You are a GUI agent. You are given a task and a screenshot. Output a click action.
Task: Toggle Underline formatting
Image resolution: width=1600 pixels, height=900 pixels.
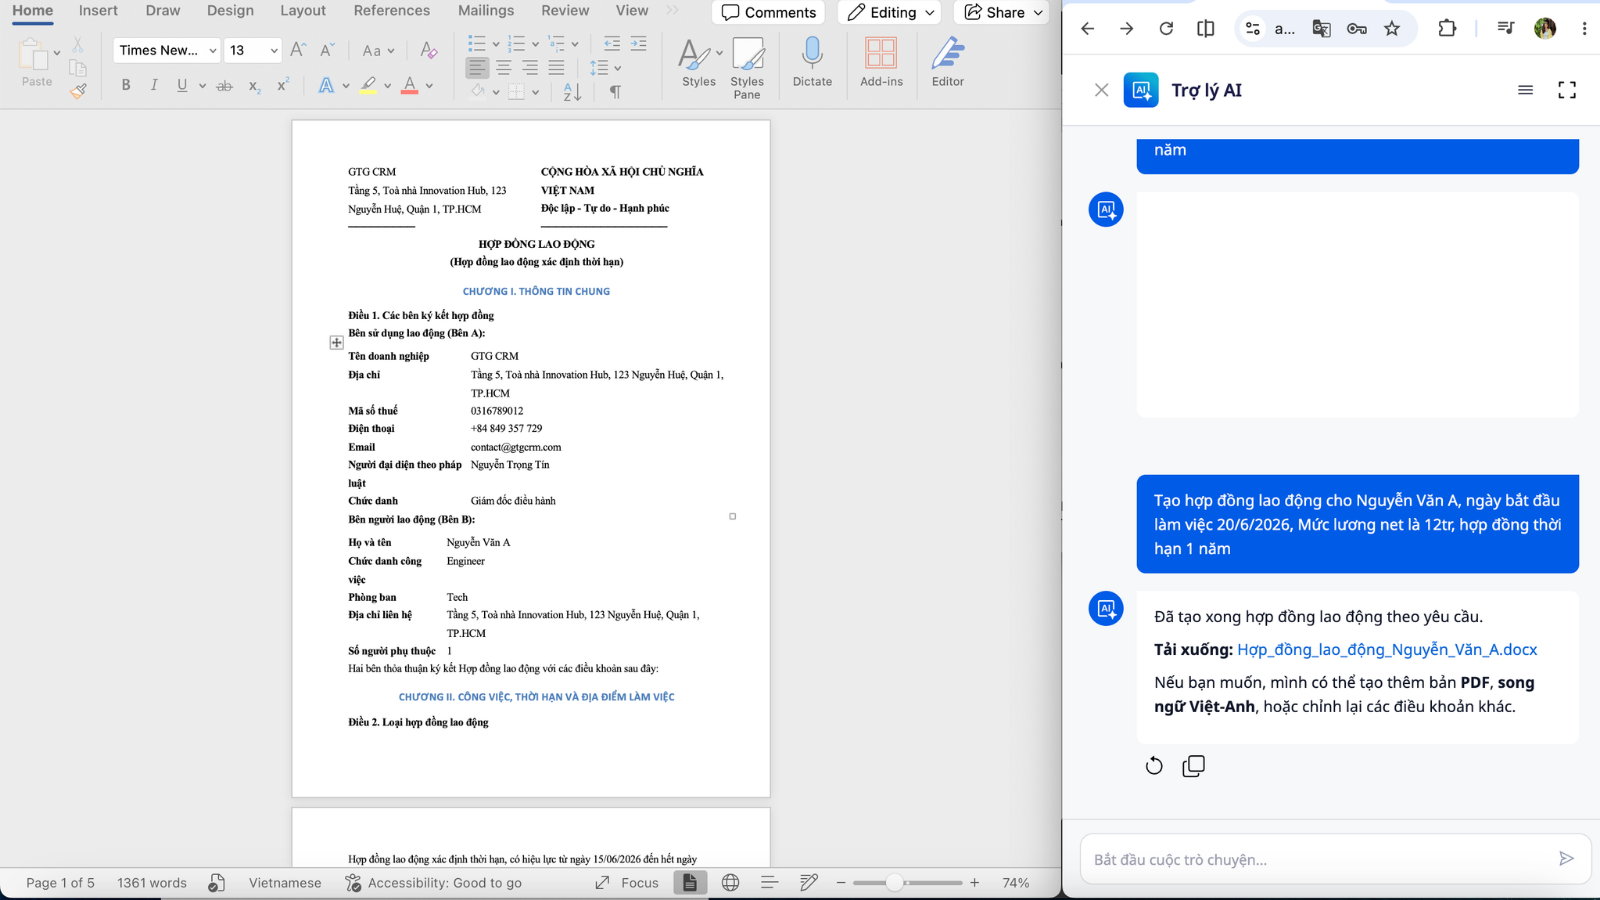[x=182, y=86]
